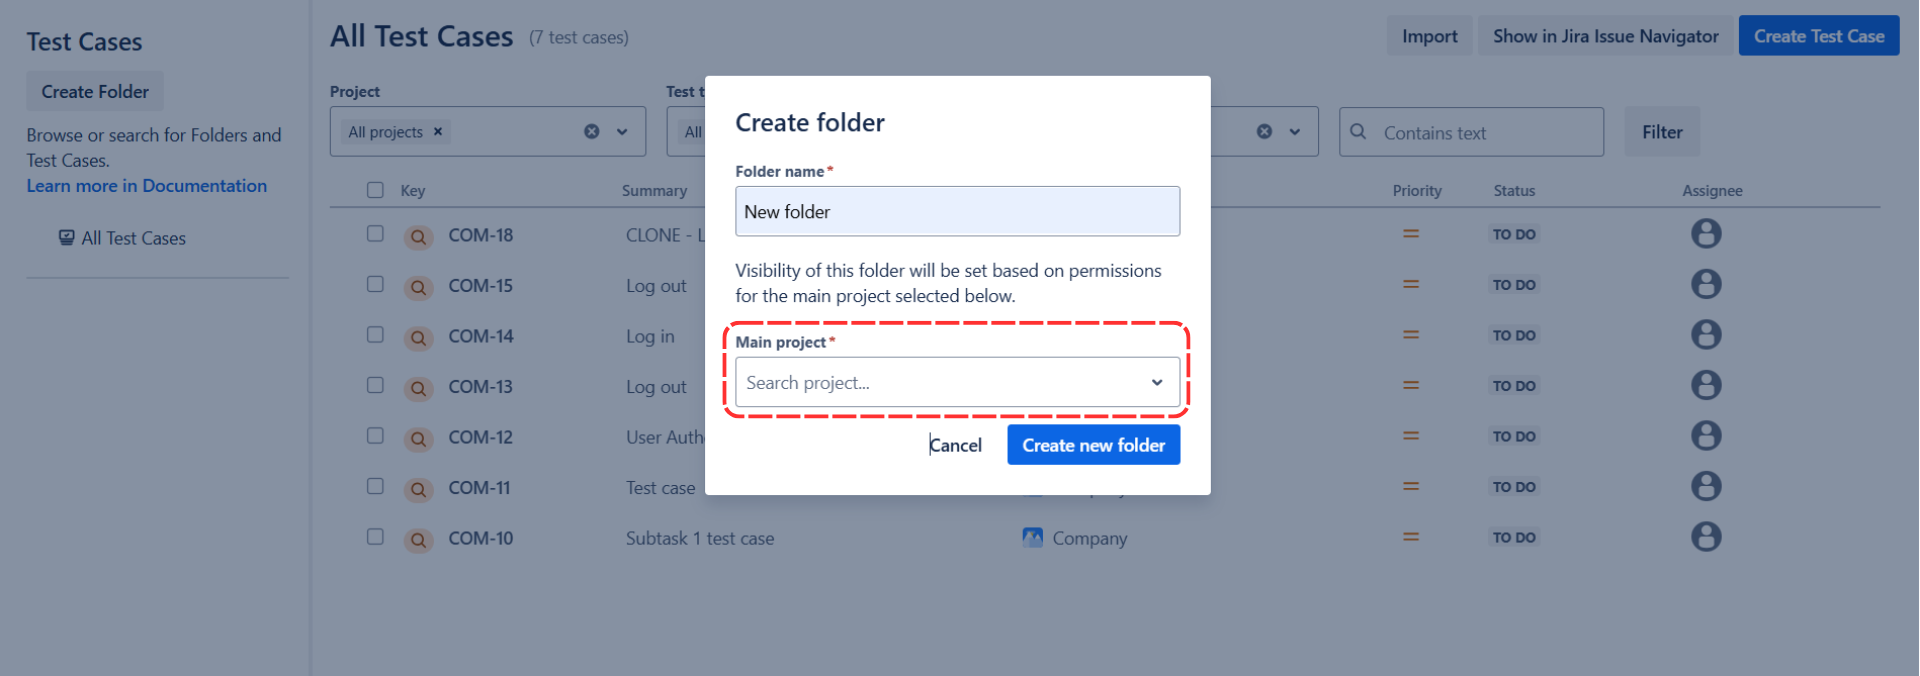1920x676 pixels.
Task: Check the checkbox for COM-14
Action: 375,335
